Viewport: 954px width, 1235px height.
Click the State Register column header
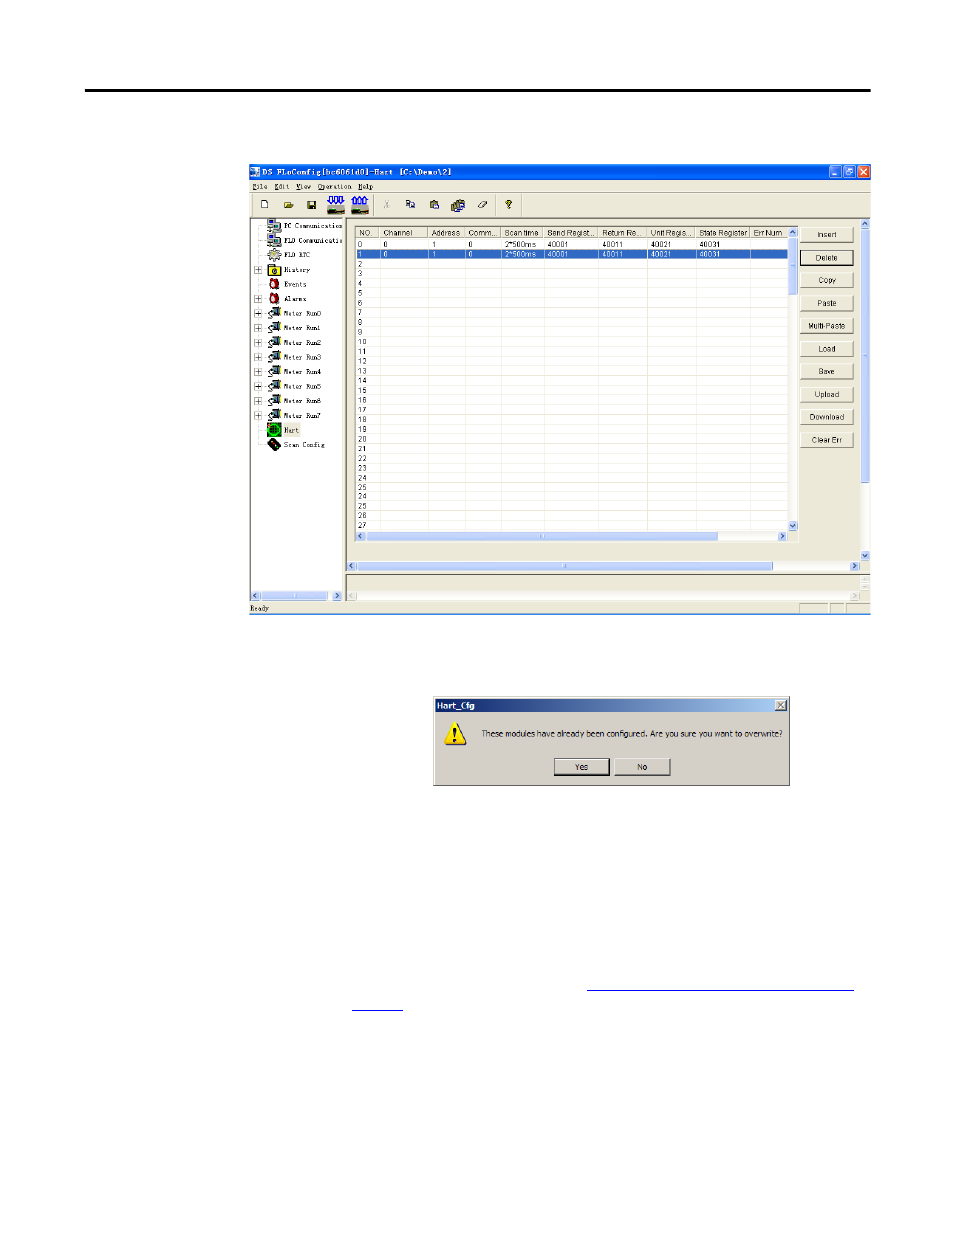tap(723, 233)
